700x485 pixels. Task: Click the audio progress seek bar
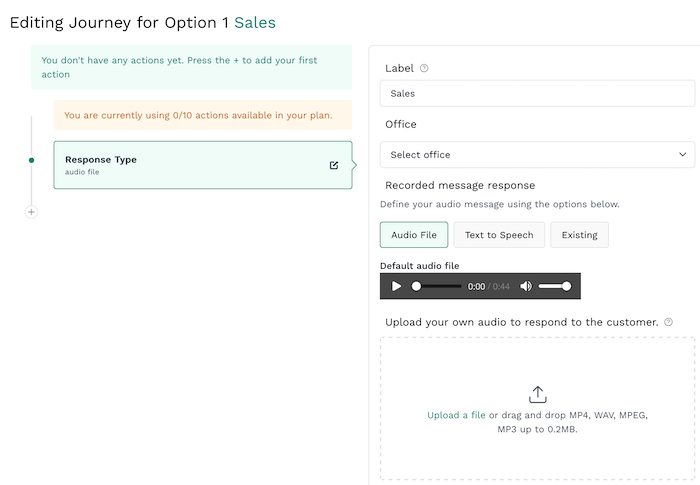(x=438, y=286)
